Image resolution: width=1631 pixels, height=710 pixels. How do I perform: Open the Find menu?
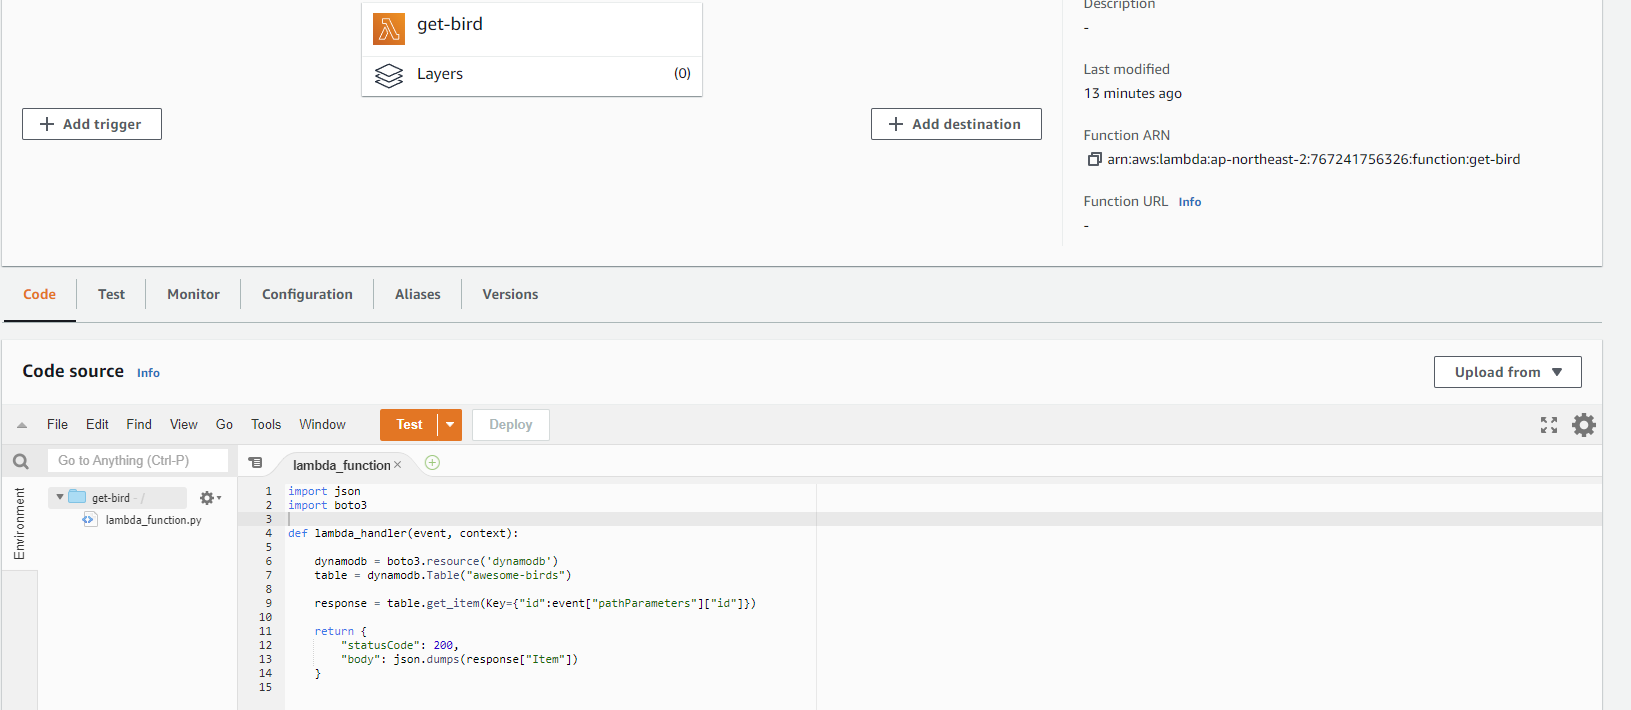(139, 424)
